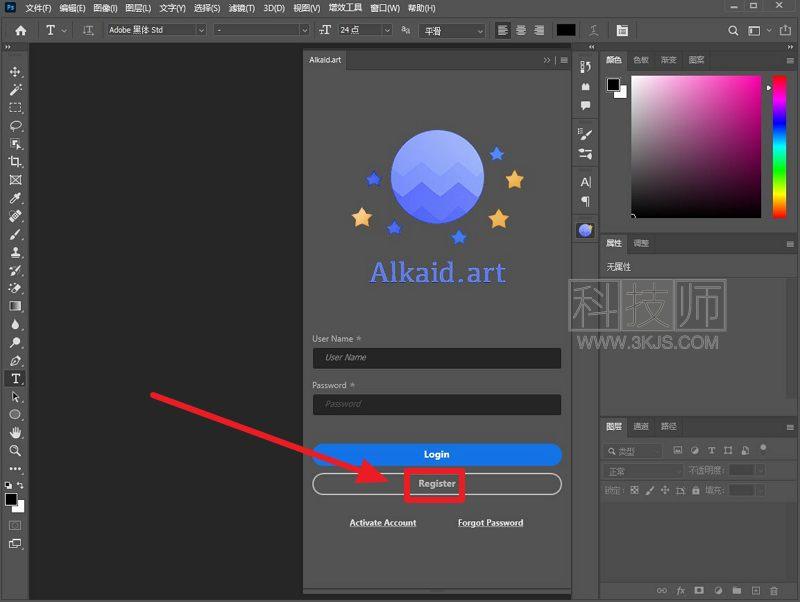Switch to the 色板 tab

641,60
